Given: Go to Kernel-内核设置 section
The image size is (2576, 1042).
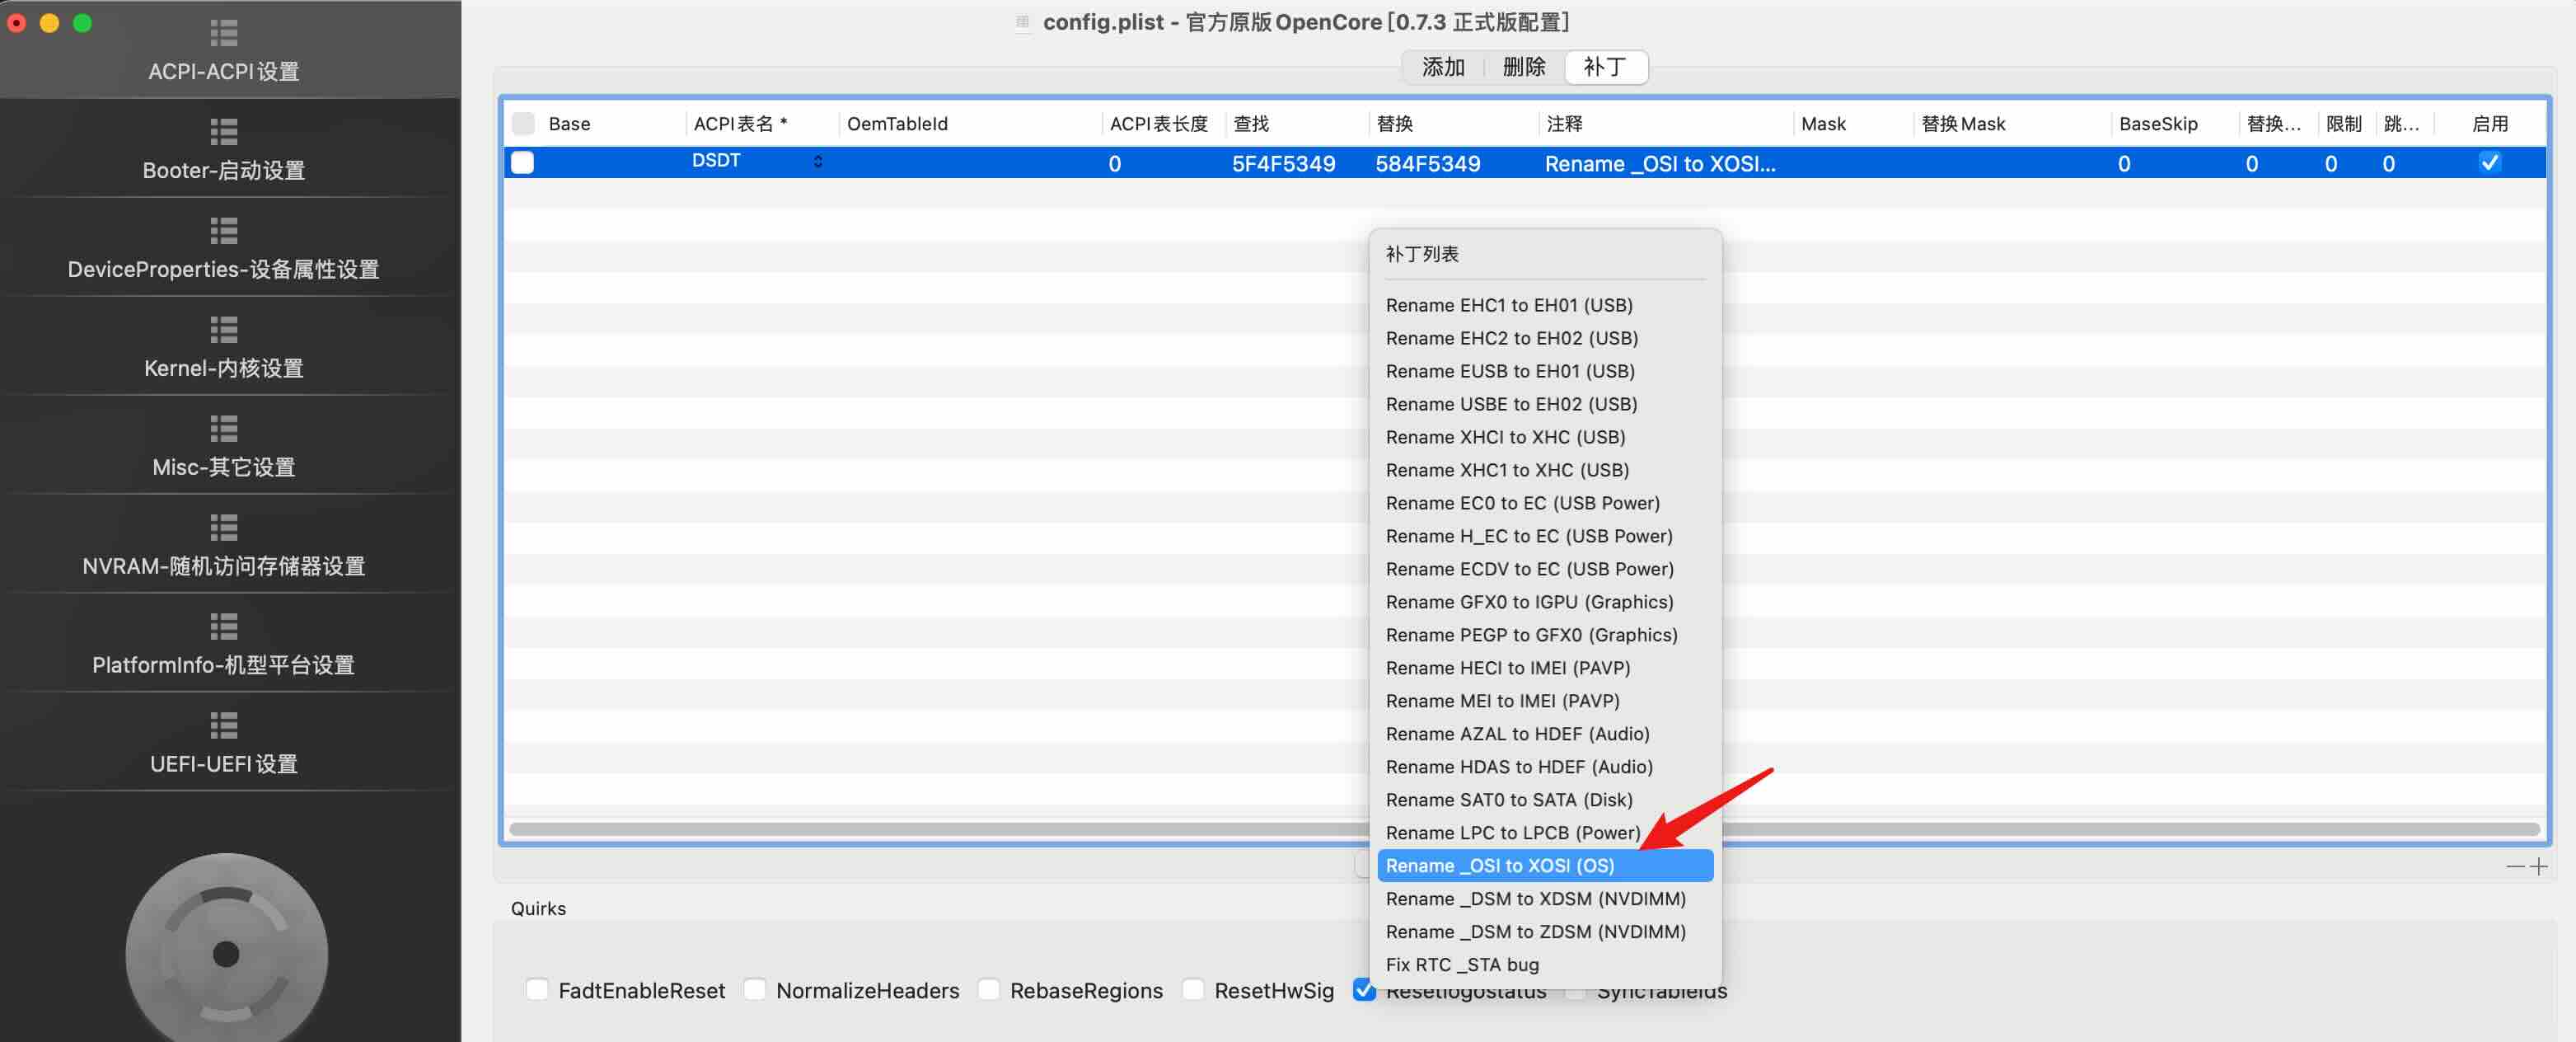Looking at the screenshot, I should click(224, 368).
